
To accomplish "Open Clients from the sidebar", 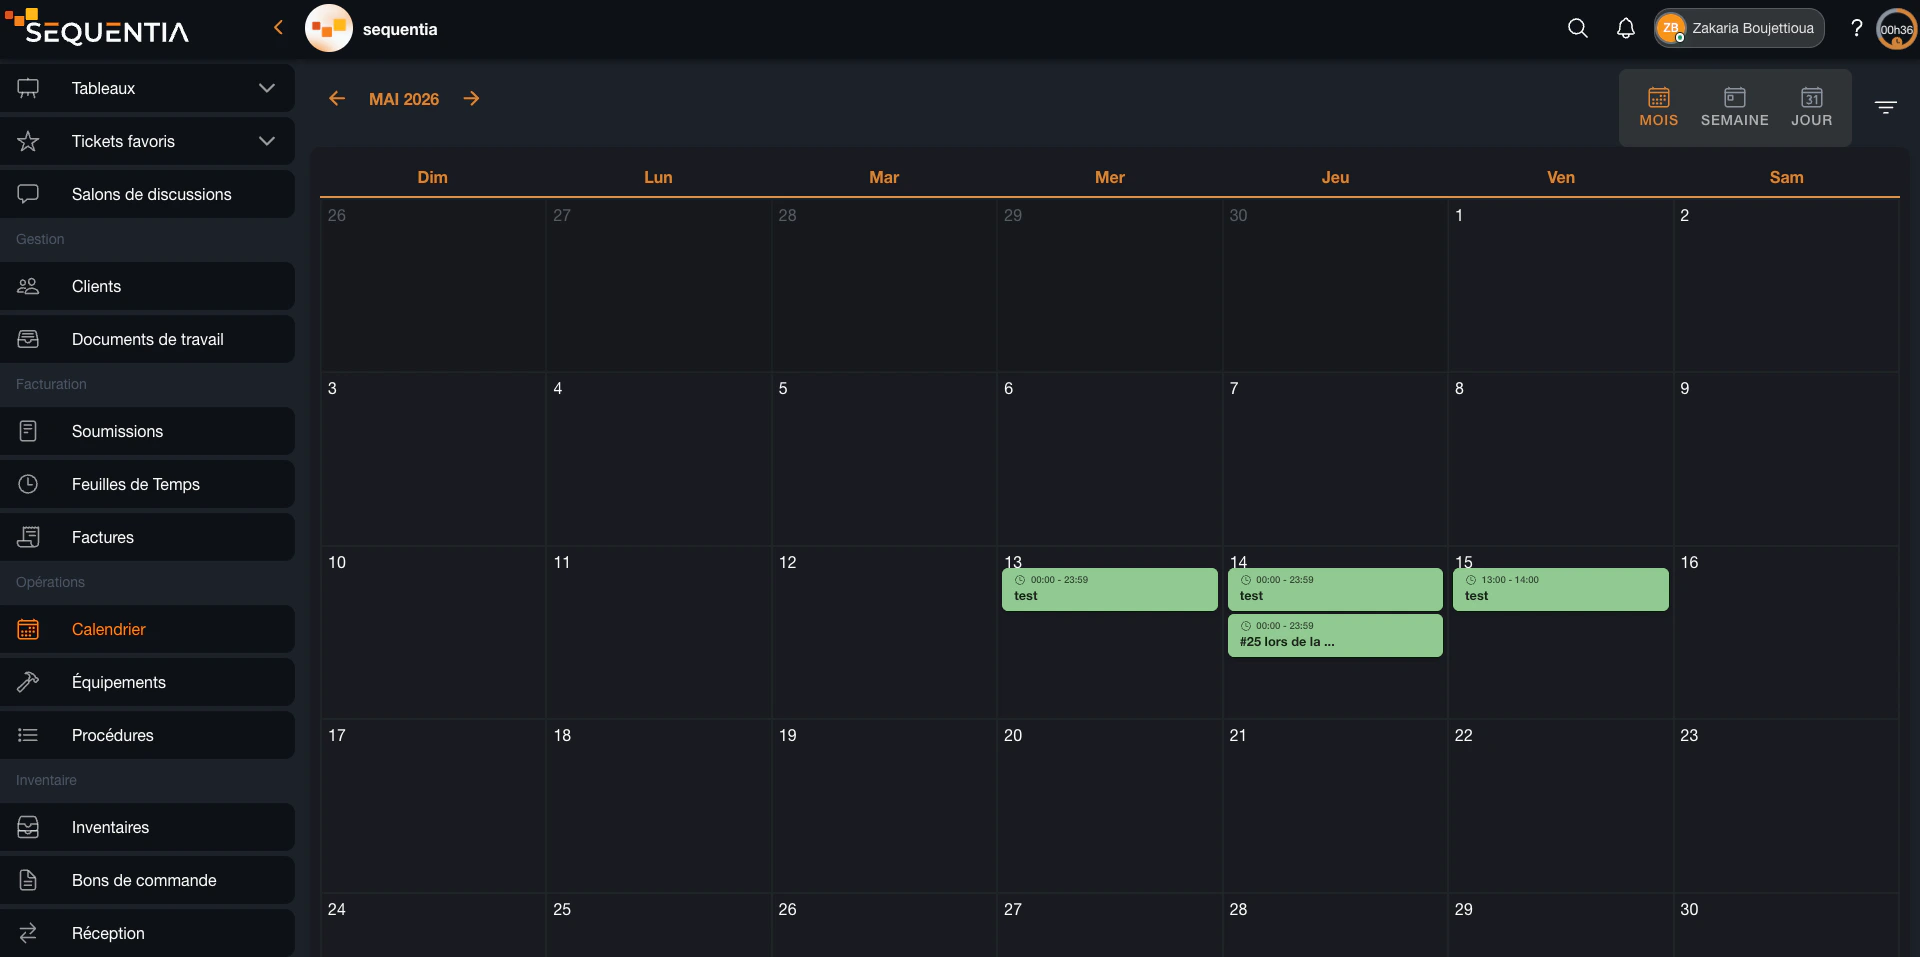I will (147, 286).
